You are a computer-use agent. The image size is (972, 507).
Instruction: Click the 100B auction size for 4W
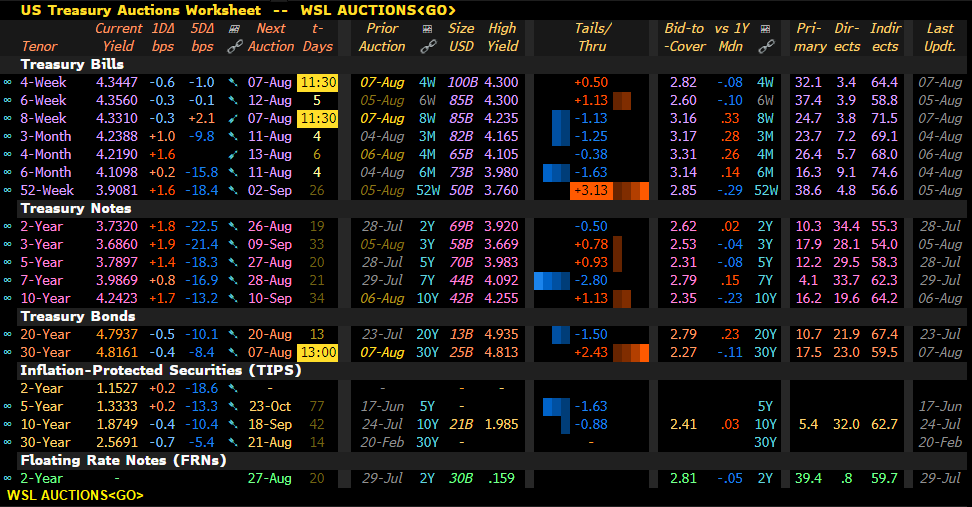(462, 82)
